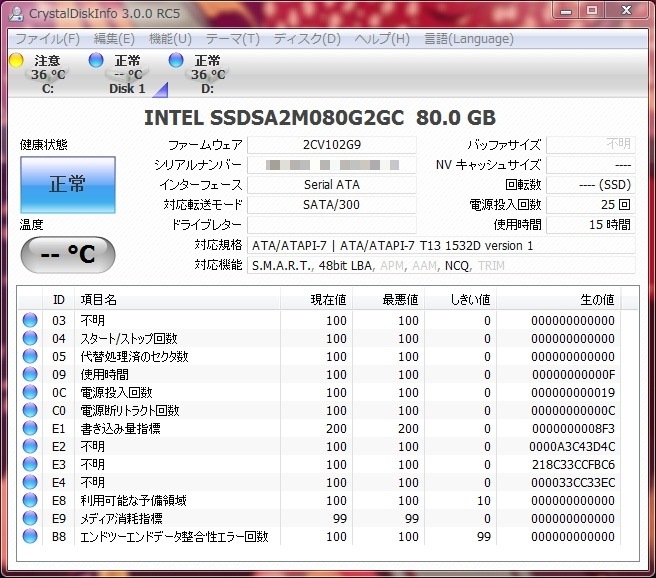Open the ファイル(F) menu

pos(47,39)
